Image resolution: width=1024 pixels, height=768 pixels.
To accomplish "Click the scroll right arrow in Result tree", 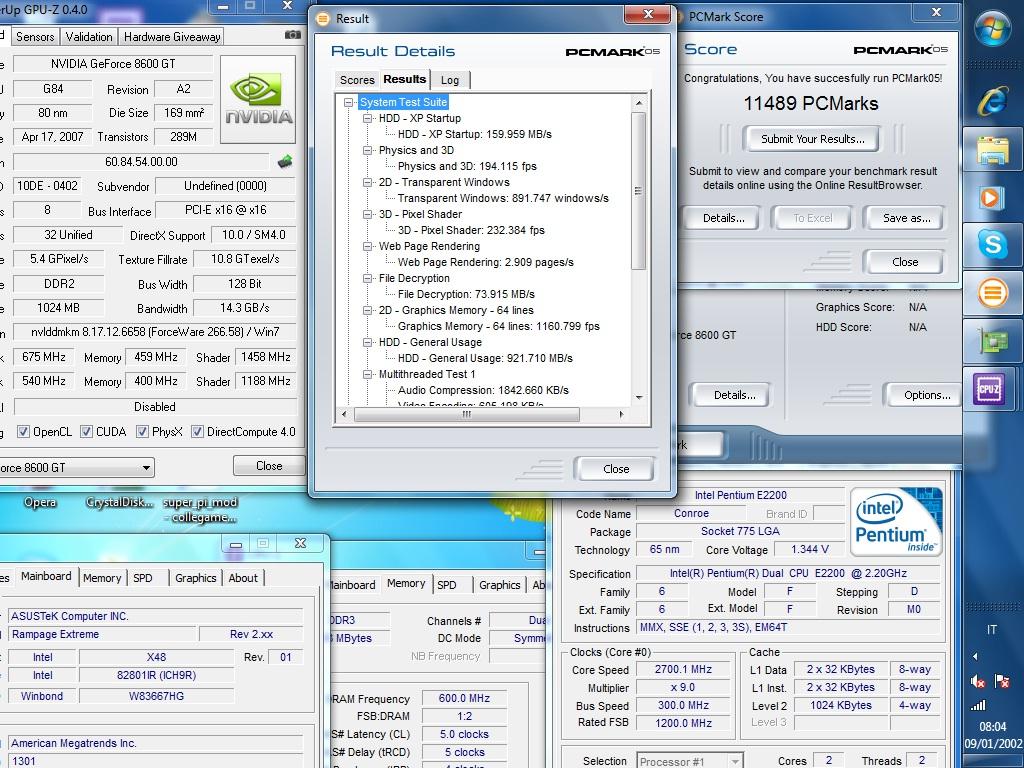I will 620,414.
